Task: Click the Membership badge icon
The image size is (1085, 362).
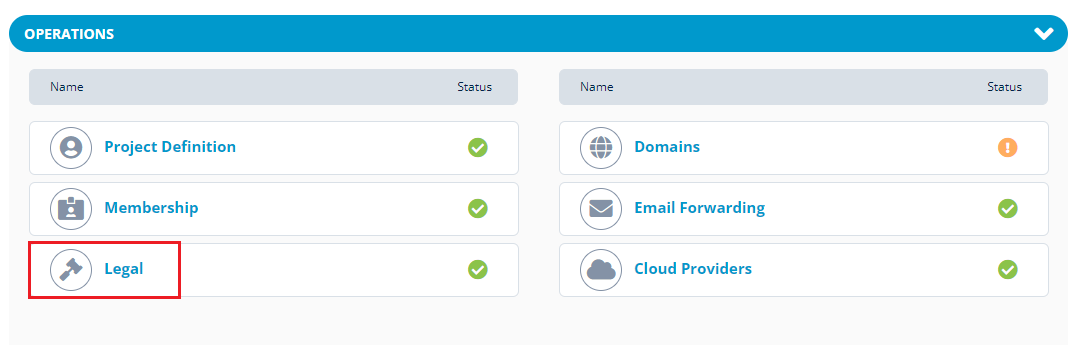Action: [71, 208]
